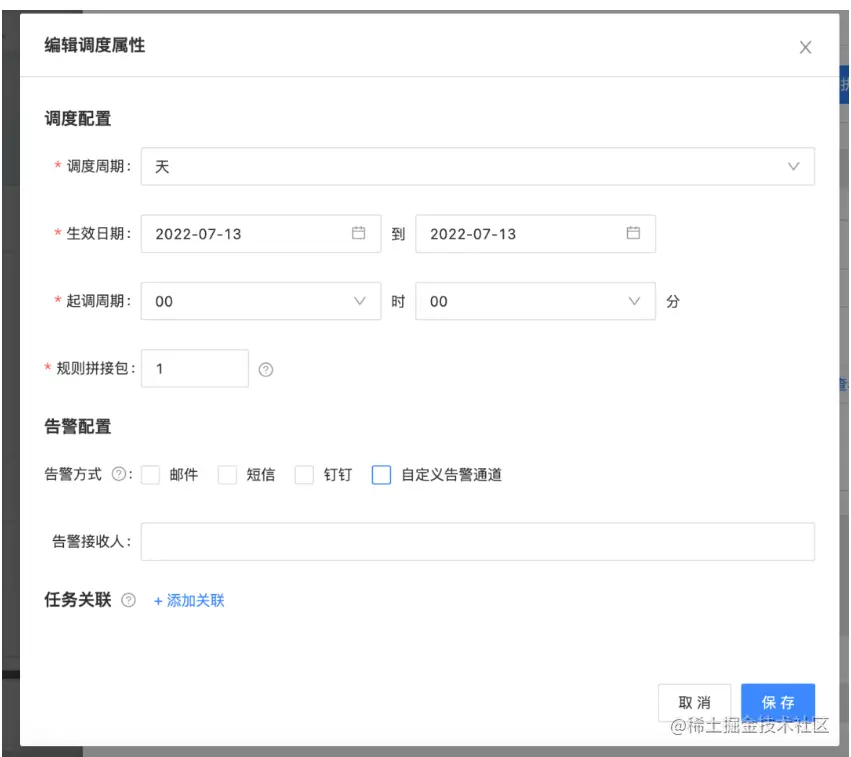Check the 钉钉 alert option
851x757 pixels.
click(303, 474)
